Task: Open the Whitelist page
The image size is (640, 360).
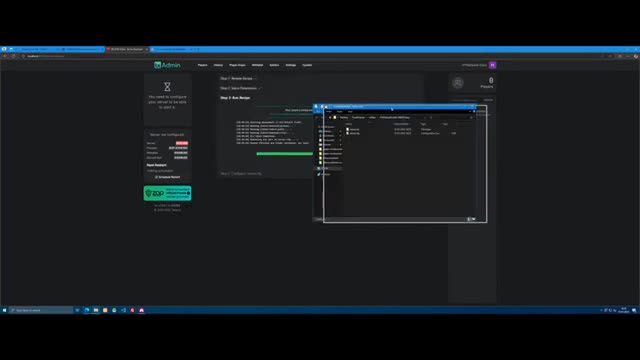Action: pos(258,65)
